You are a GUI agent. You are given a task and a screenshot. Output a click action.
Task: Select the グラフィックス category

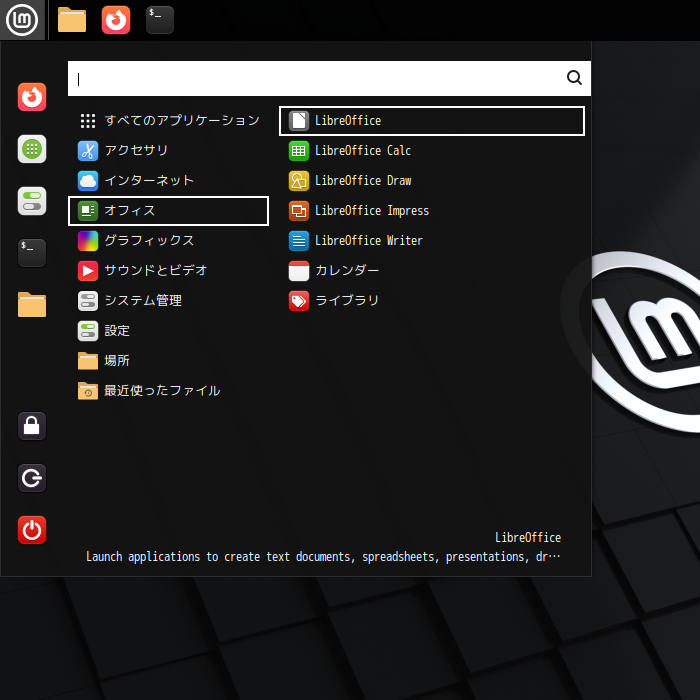click(168, 241)
